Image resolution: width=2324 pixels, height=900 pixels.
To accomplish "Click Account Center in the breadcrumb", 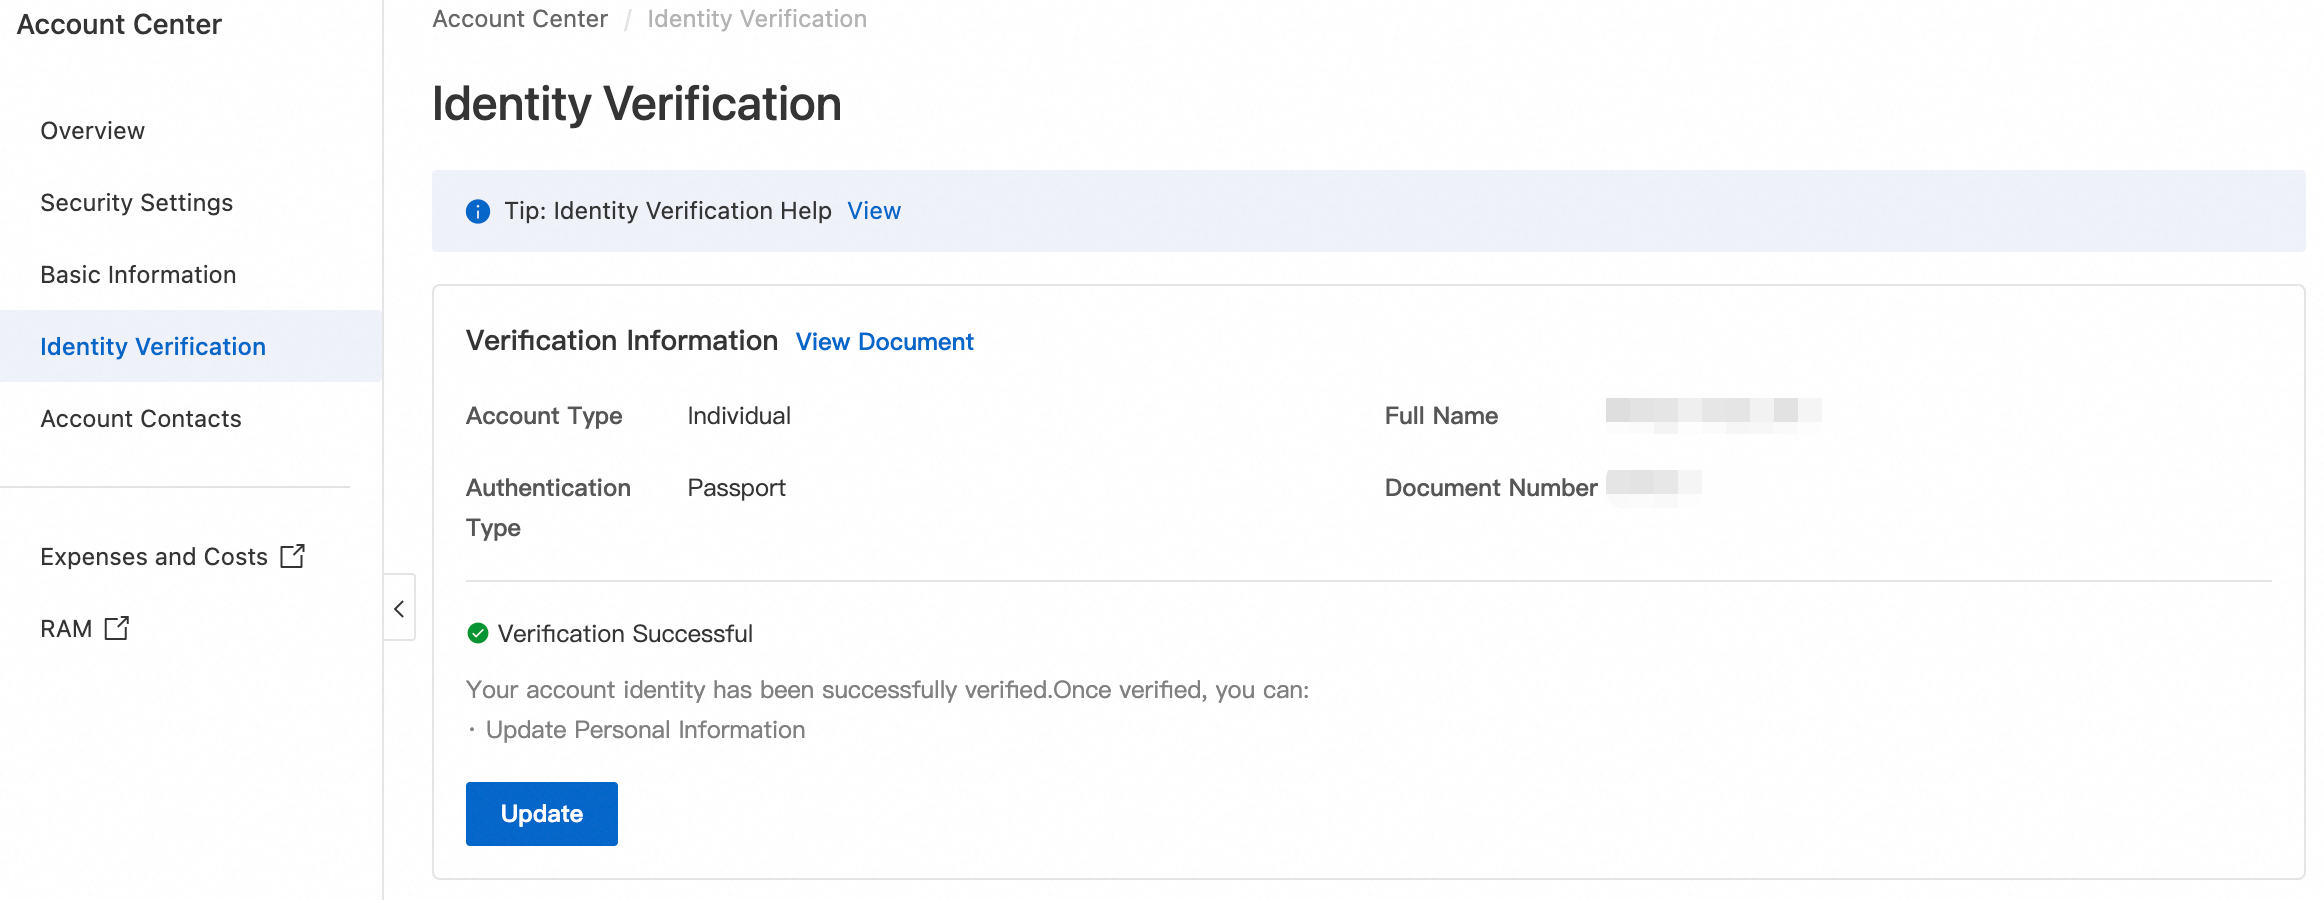I will [x=520, y=19].
